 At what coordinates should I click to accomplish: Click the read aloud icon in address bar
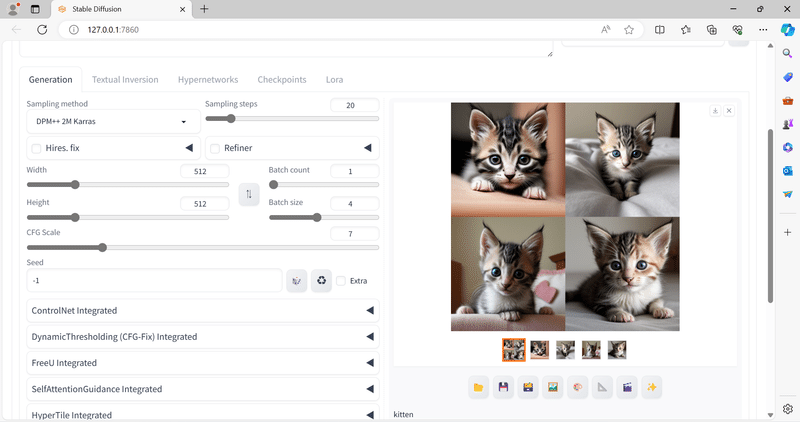(606, 30)
